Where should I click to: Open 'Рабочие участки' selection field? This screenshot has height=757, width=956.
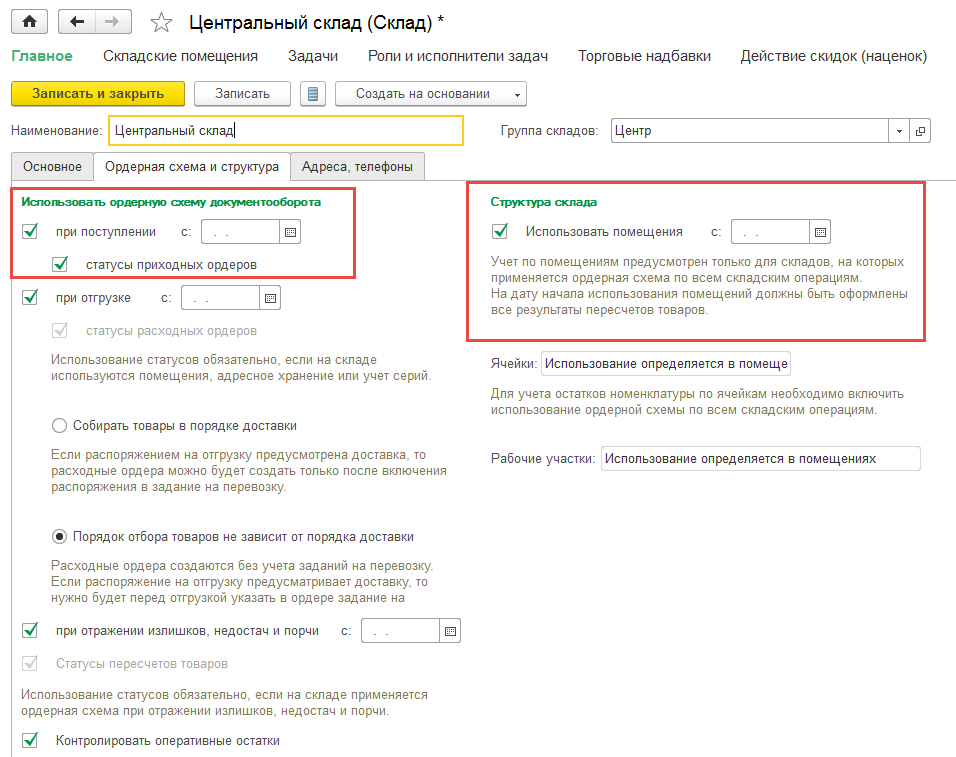760,458
